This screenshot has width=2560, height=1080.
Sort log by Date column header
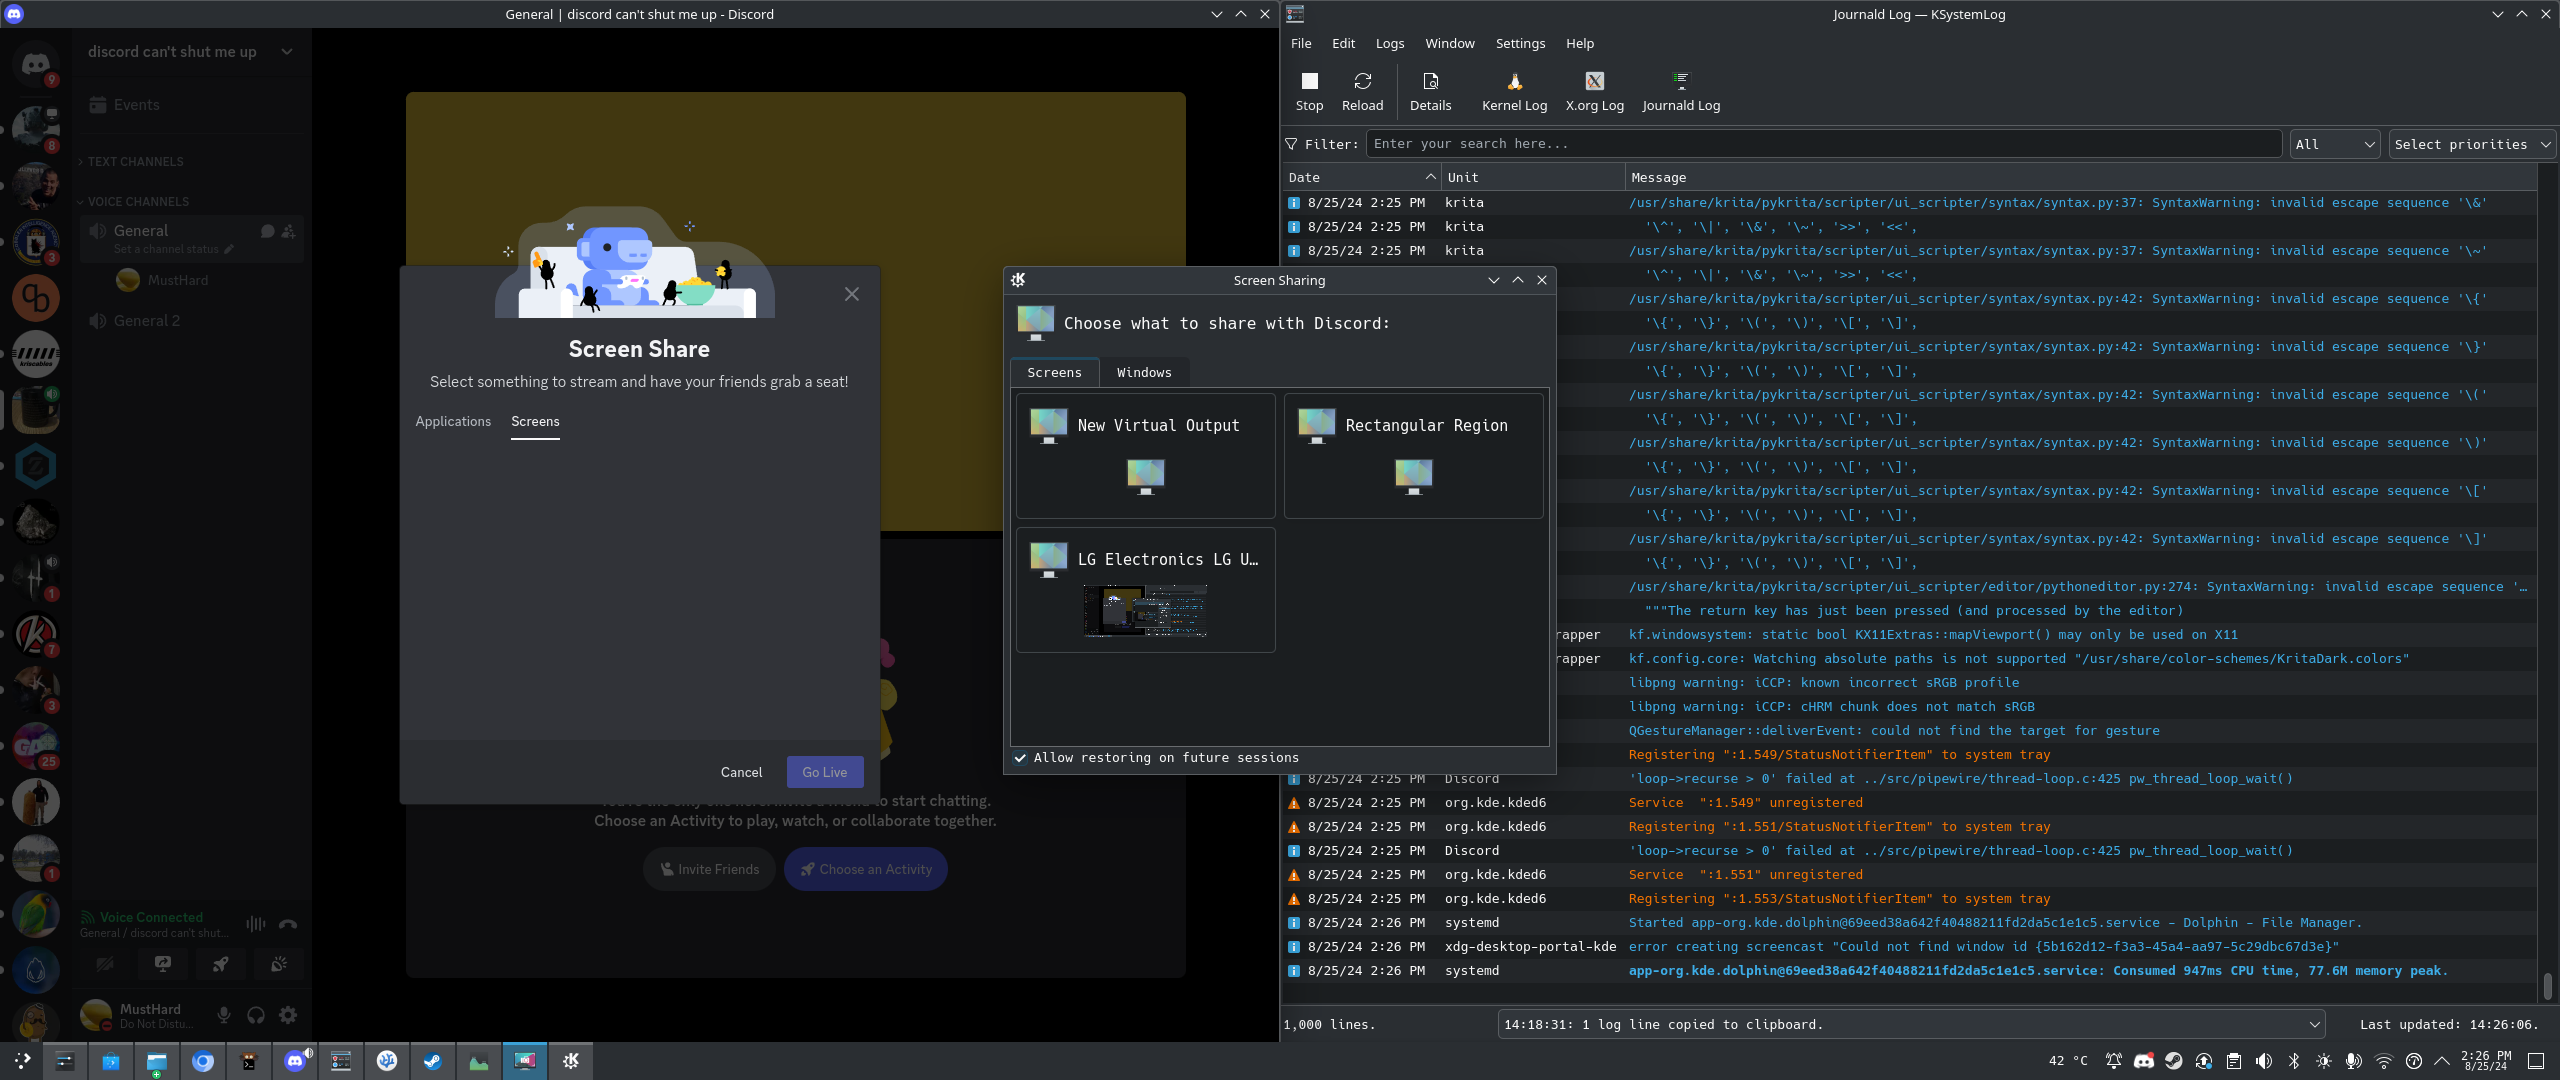(1362, 177)
